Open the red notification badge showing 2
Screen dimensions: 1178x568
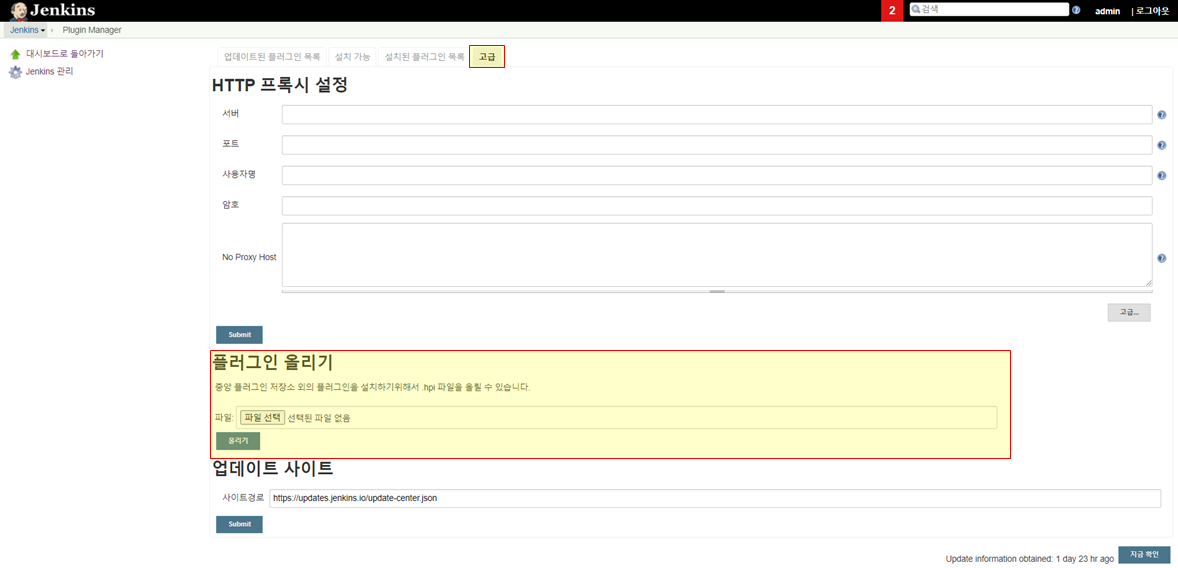pyautogui.click(x=892, y=11)
